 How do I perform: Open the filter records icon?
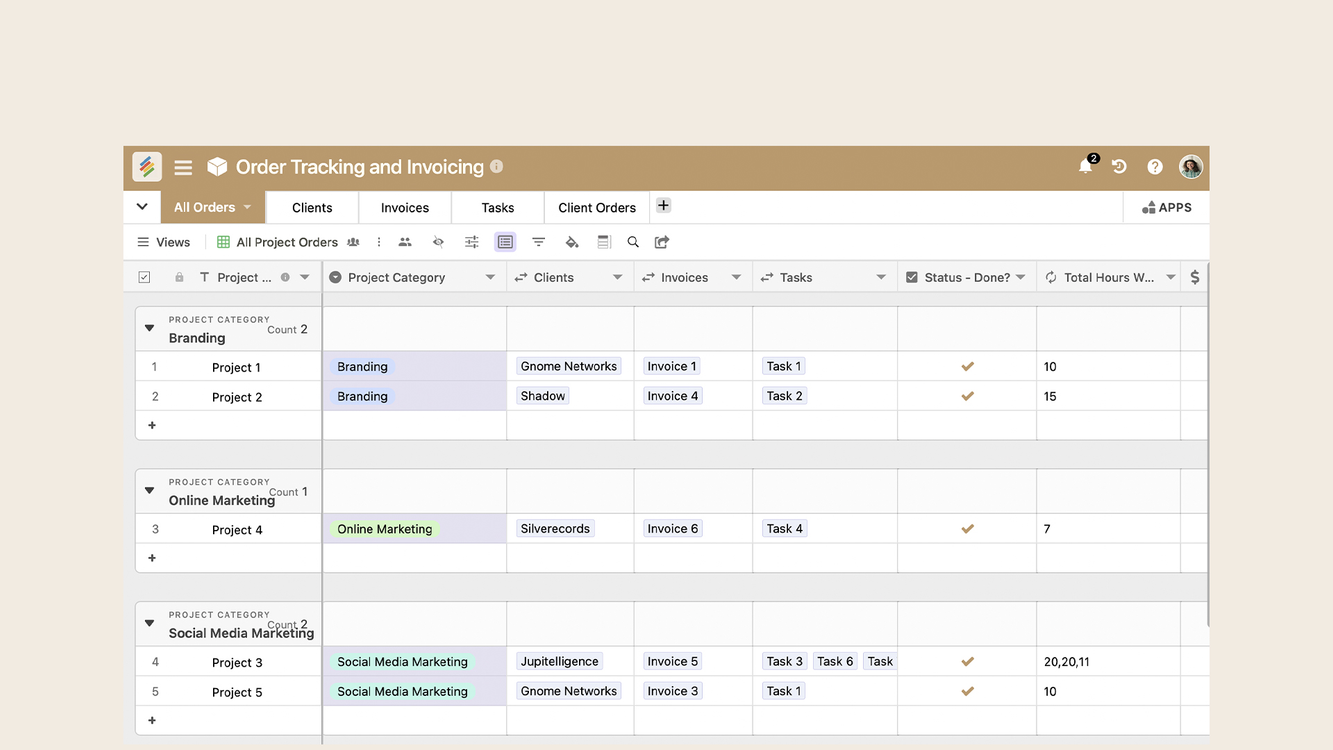pyautogui.click(x=538, y=242)
